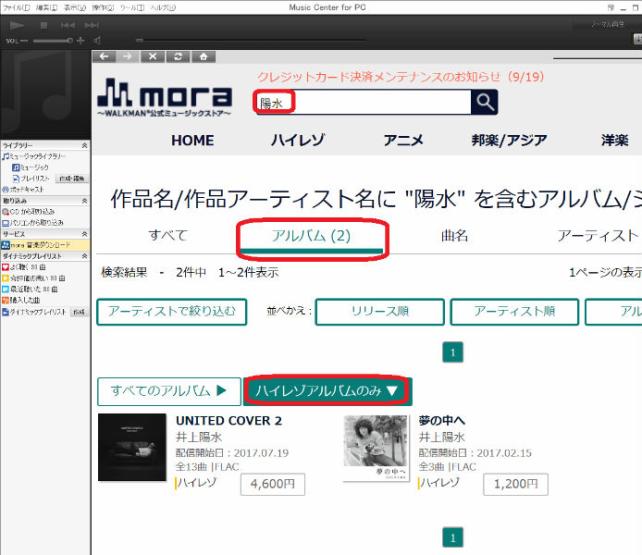642x555 pixels.
Task: Skip to previous track
Action: pyautogui.click(x=68, y=25)
